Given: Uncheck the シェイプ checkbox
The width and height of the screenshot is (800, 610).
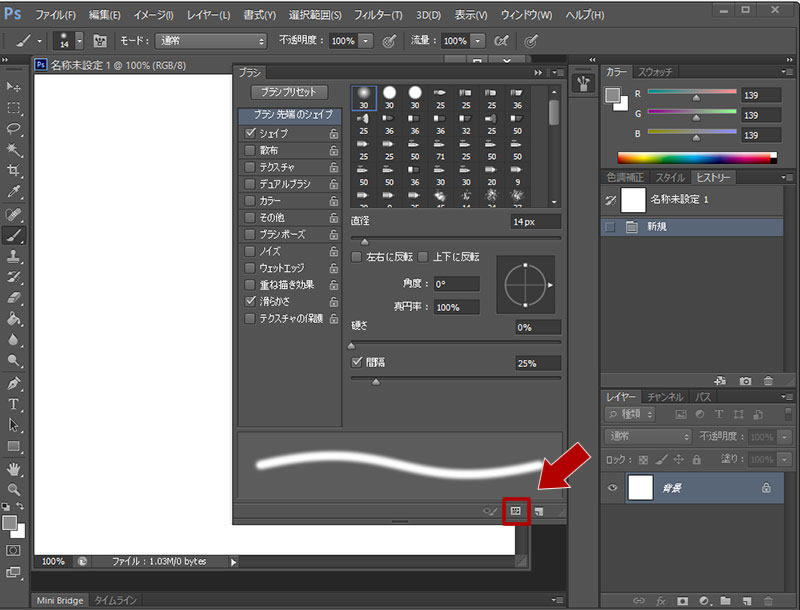Looking at the screenshot, I should (250, 133).
